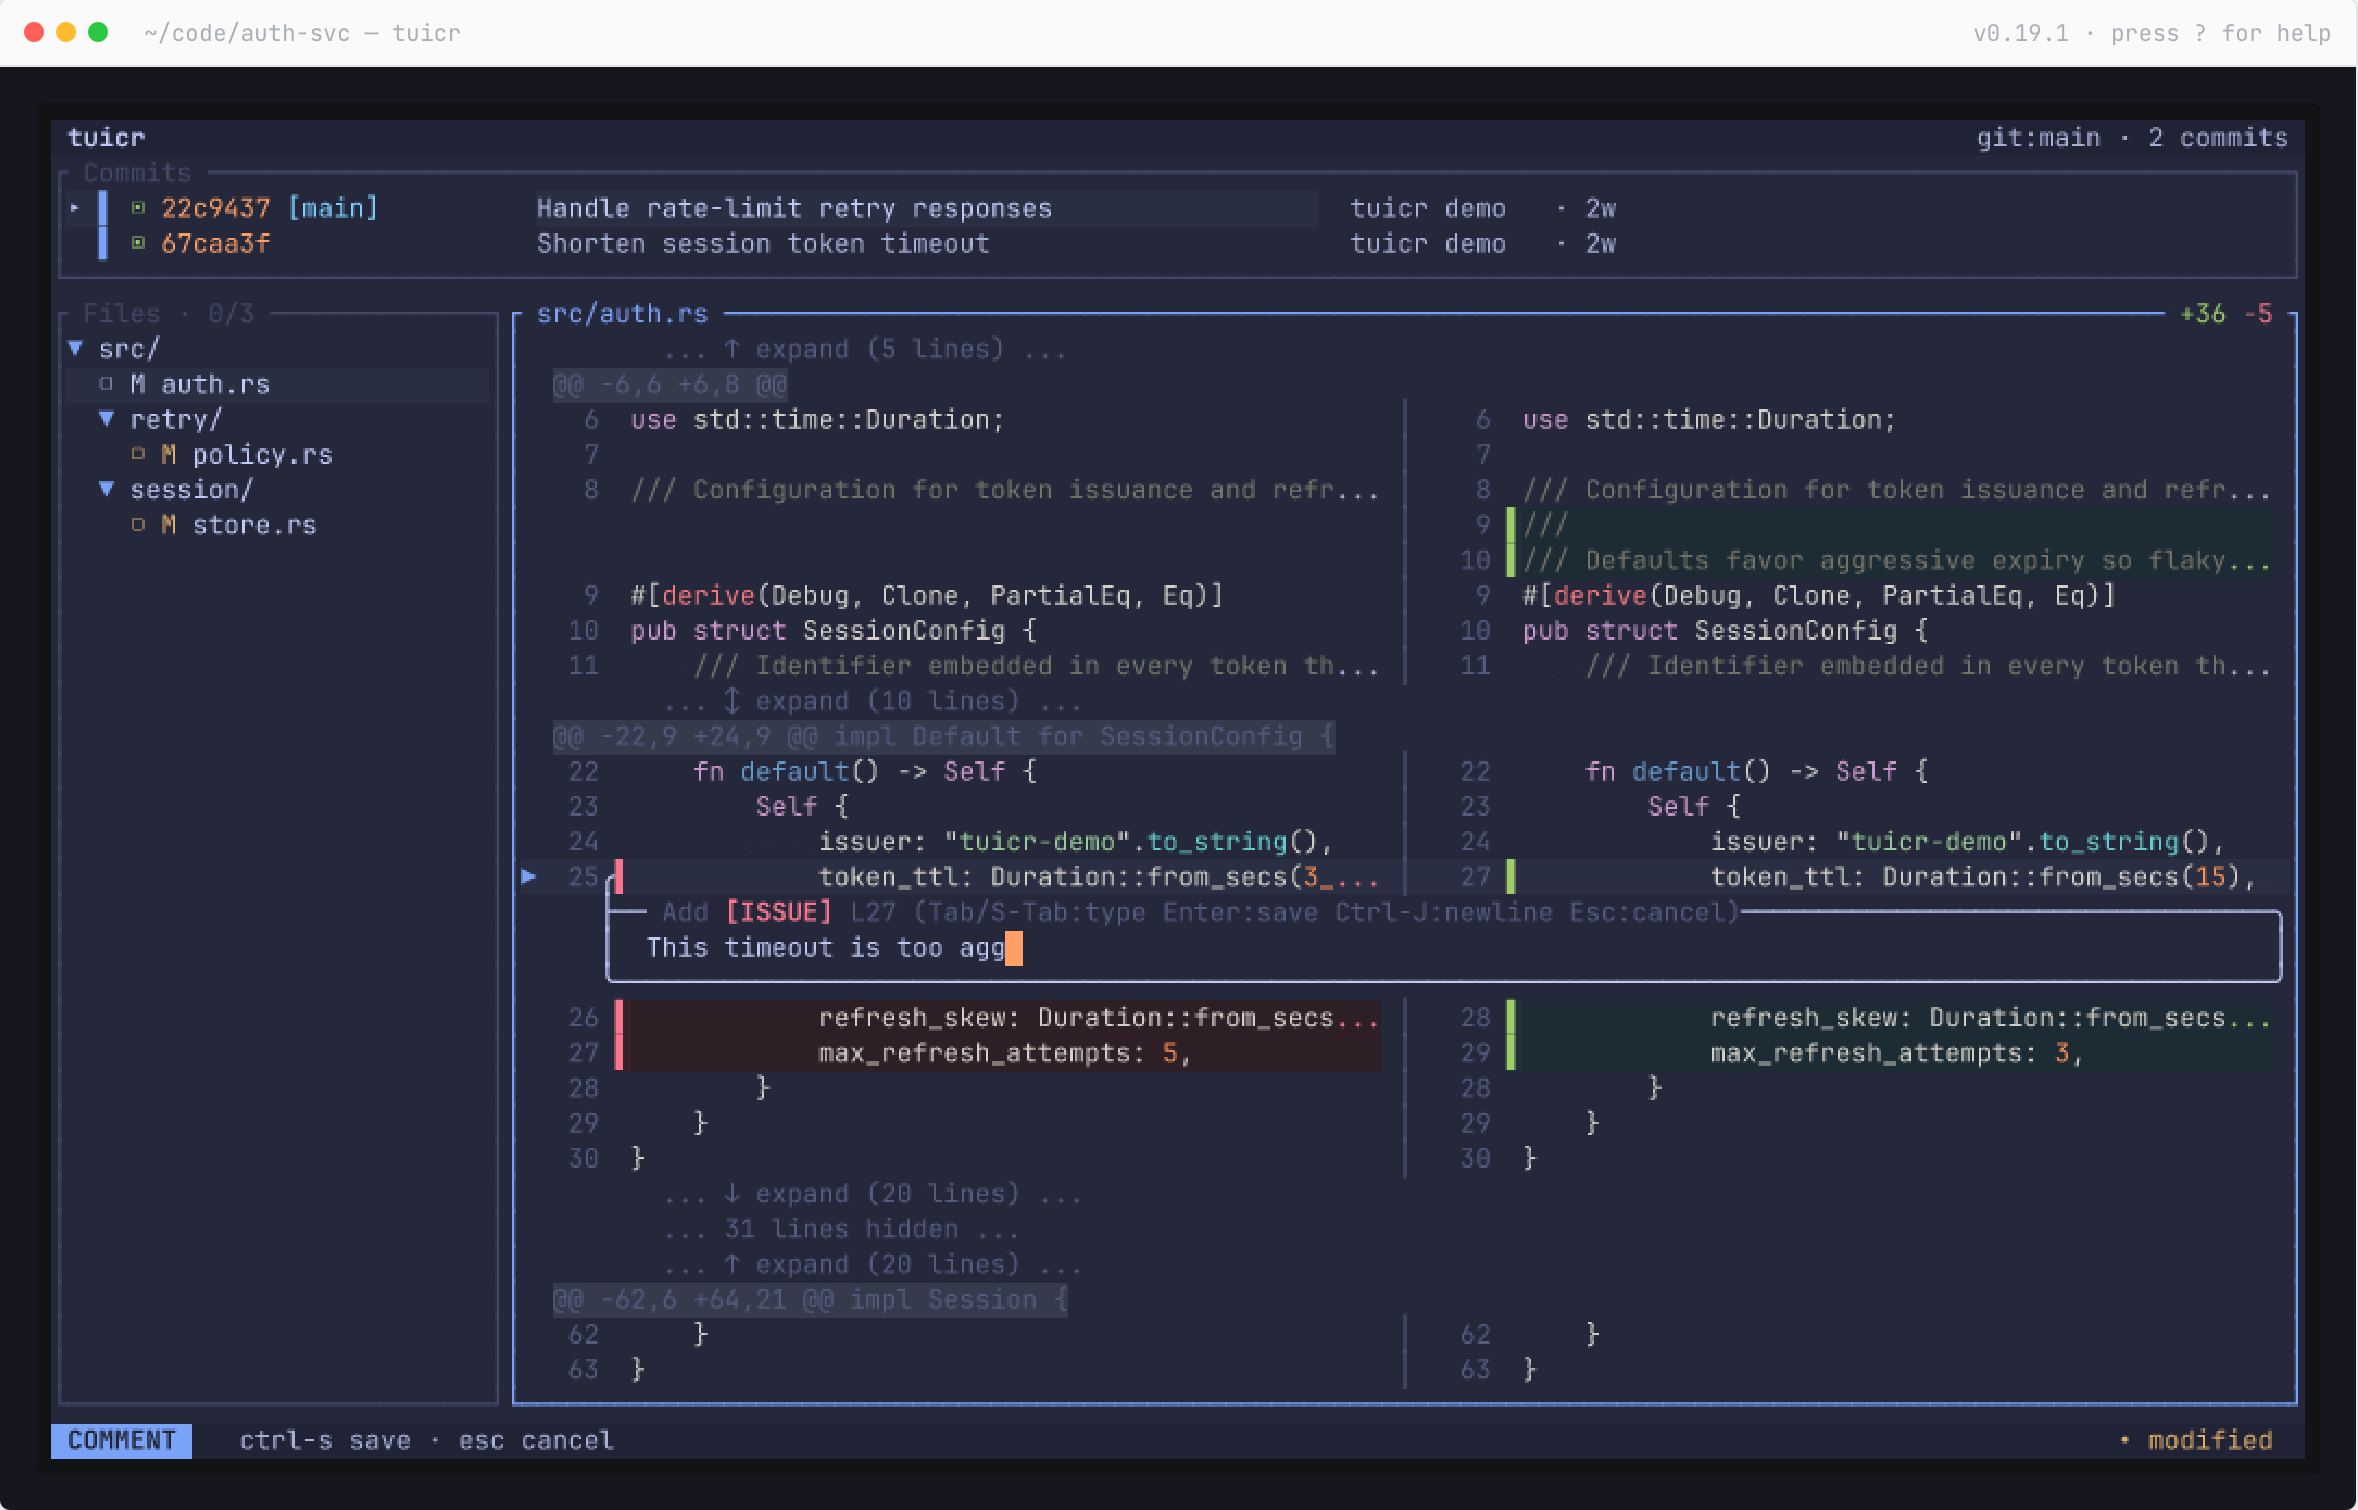Expand 20 lines upward before Session hunk
The height and width of the screenshot is (1510, 2358).
click(873, 1264)
